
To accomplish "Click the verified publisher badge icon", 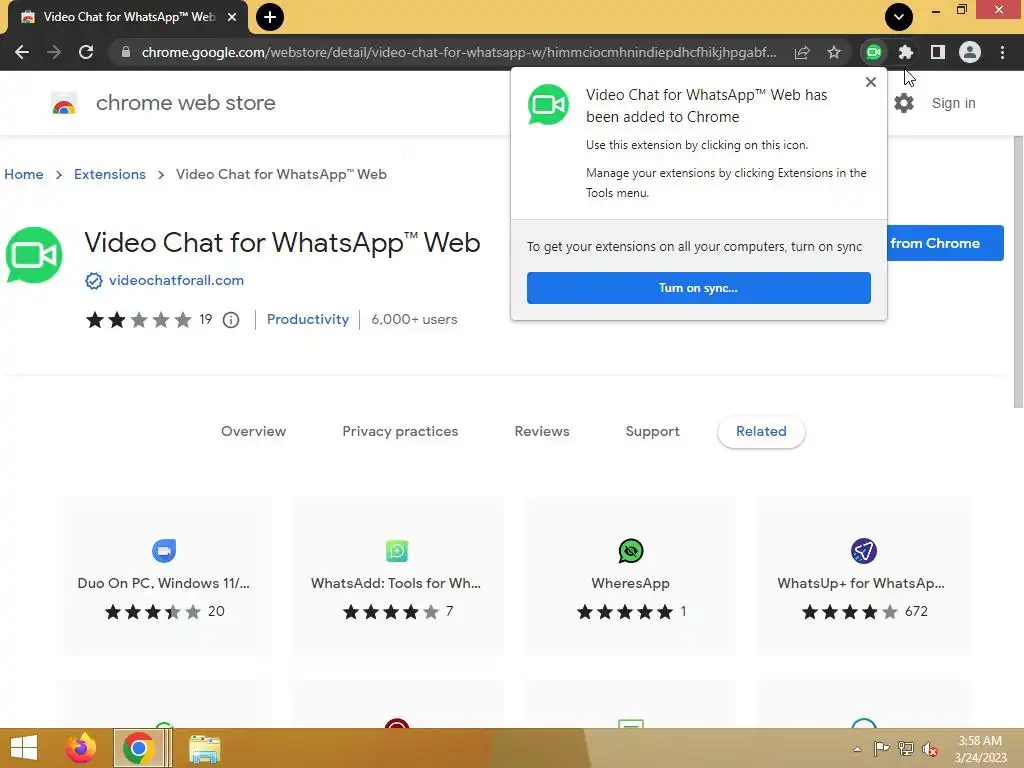I will click(x=94, y=281).
